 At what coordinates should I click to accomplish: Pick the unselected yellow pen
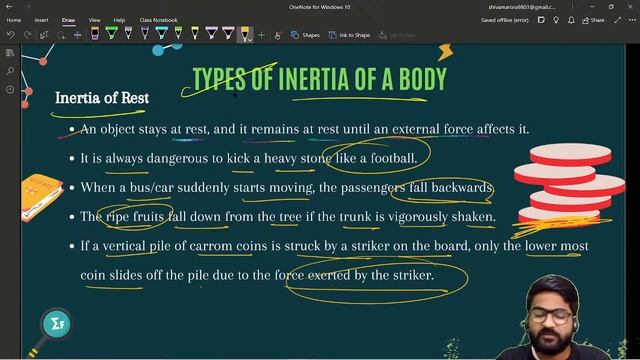(195, 33)
